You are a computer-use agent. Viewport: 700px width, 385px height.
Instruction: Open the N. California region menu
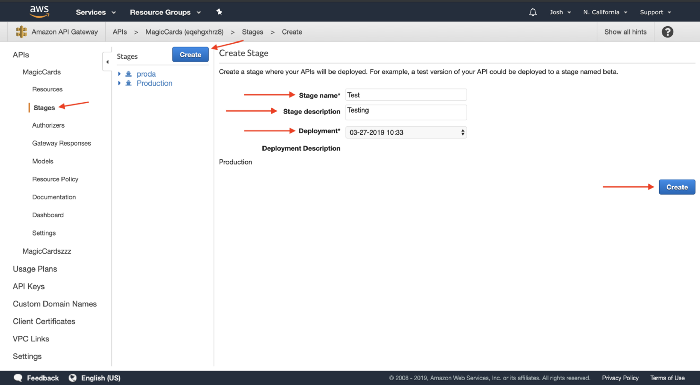605,12
